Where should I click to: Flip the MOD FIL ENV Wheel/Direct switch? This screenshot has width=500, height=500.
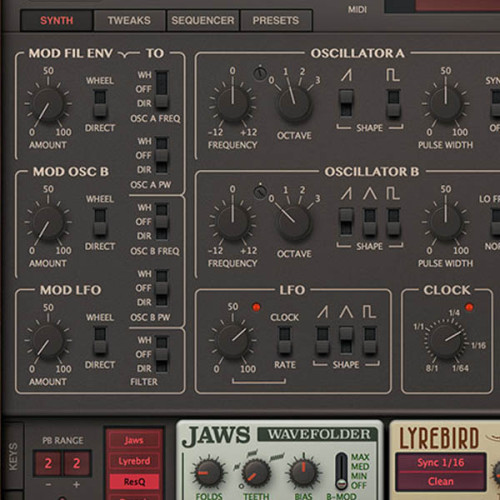click(x=100, y=103)
